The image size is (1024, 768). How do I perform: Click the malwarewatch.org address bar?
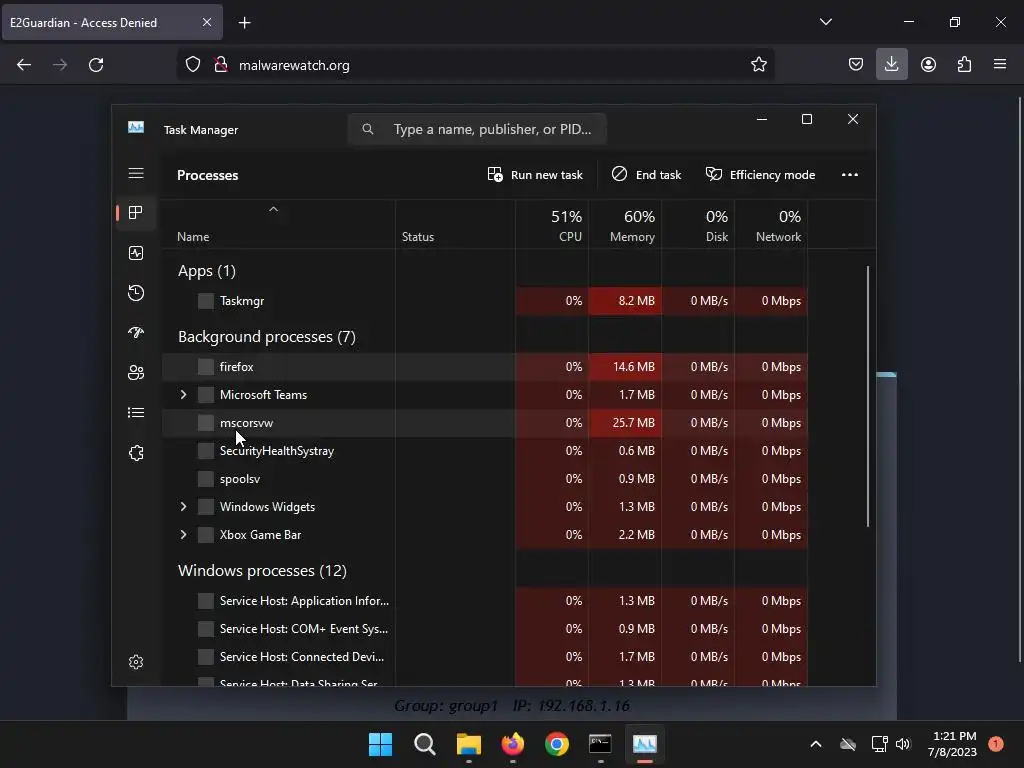[475, 65]
